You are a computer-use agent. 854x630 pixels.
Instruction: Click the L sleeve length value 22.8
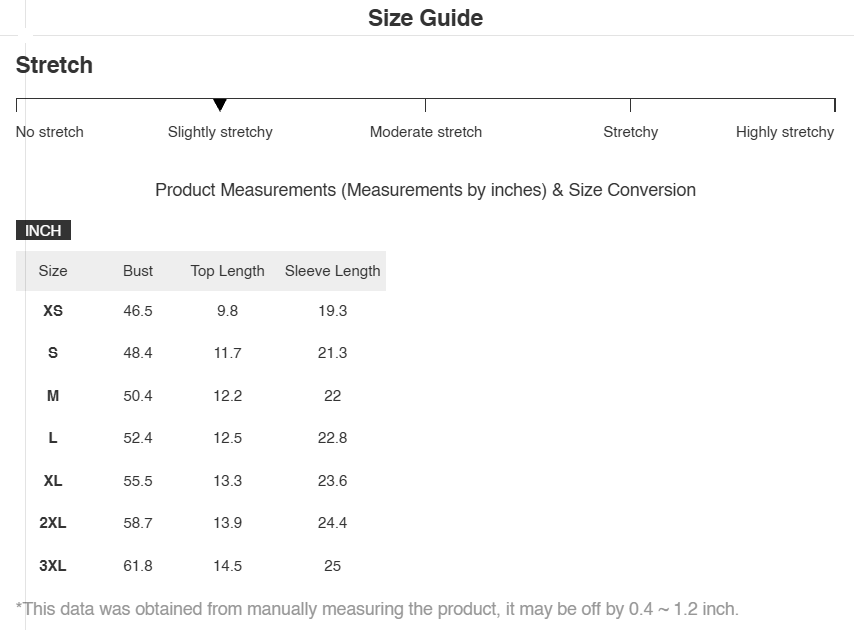333,438
